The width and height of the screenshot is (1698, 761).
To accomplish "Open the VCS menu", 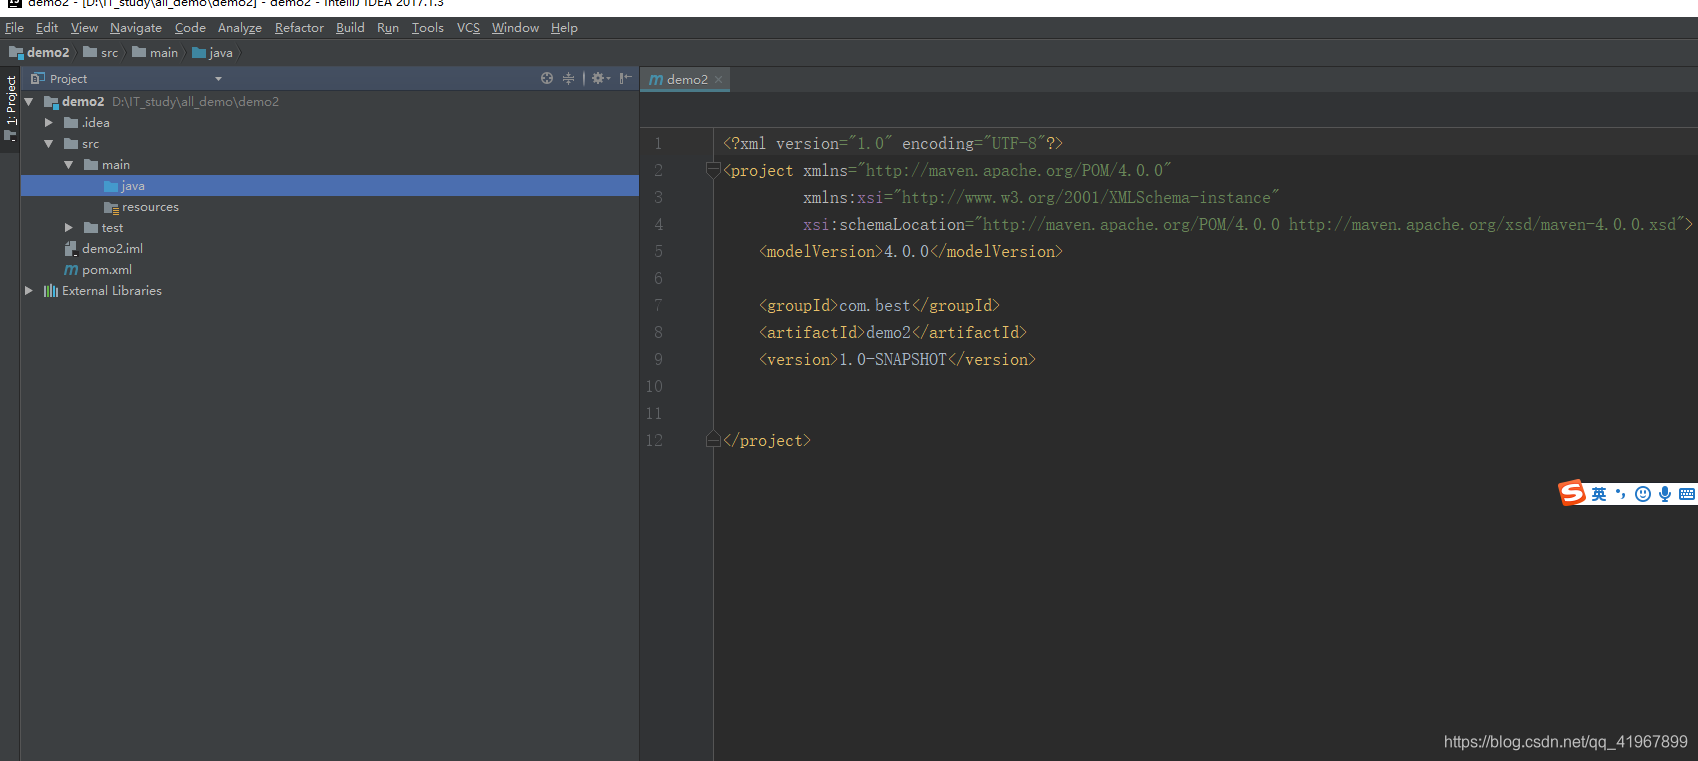I will tap(468, 28).
